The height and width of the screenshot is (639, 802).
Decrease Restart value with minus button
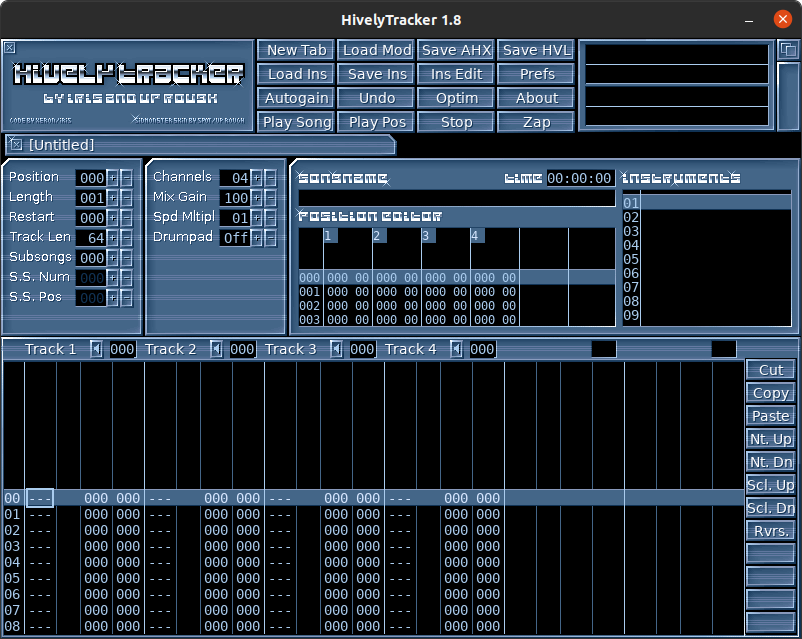[126, 218]
